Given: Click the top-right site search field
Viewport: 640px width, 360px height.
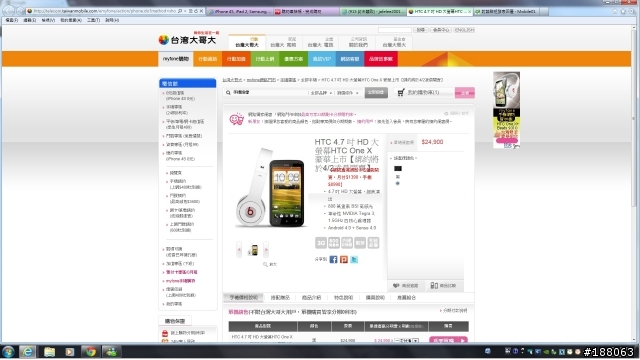Looking at the screenshot, I should pos(395,30).
